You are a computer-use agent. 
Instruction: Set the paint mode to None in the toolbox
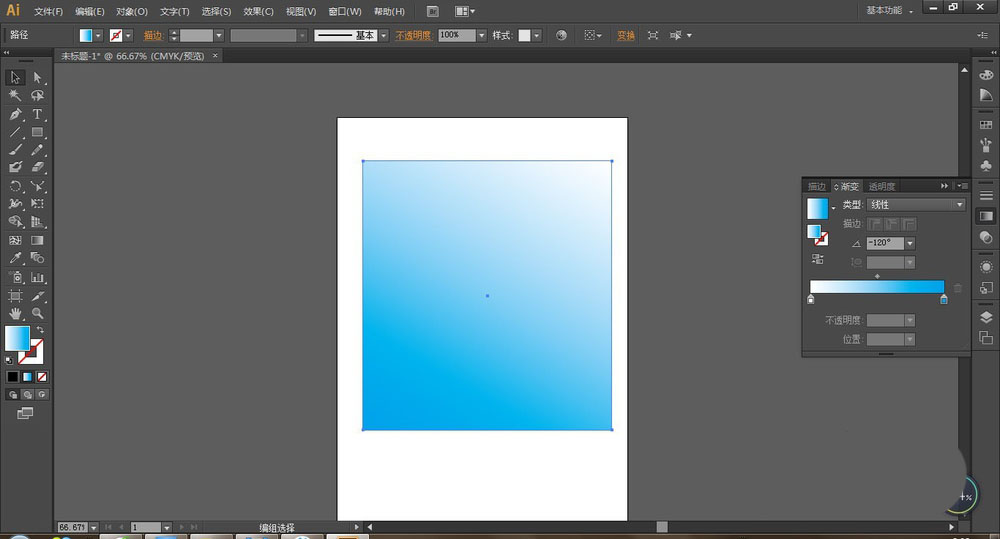(x=43, y=377)
